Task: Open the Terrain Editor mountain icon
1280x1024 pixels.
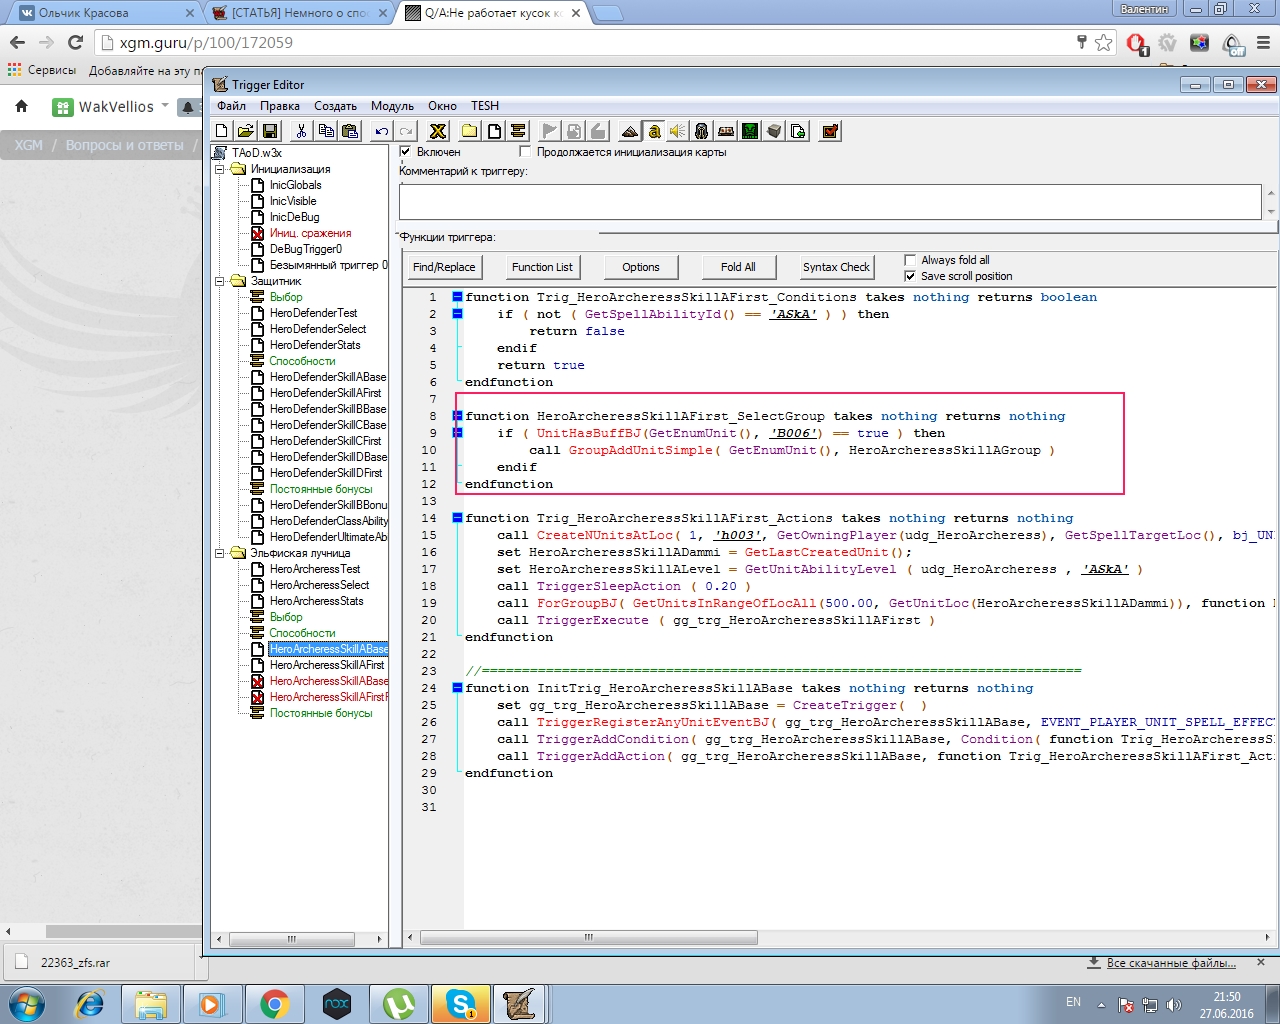Action: pos(629,131)
